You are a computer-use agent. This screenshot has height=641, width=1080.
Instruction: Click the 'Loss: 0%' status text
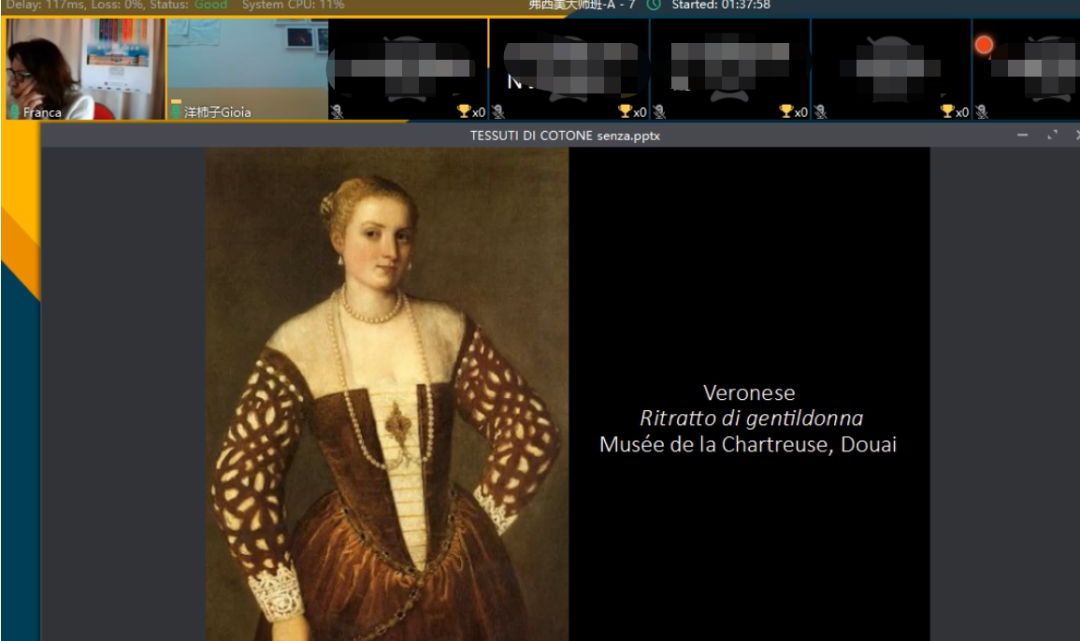[116, 5]
